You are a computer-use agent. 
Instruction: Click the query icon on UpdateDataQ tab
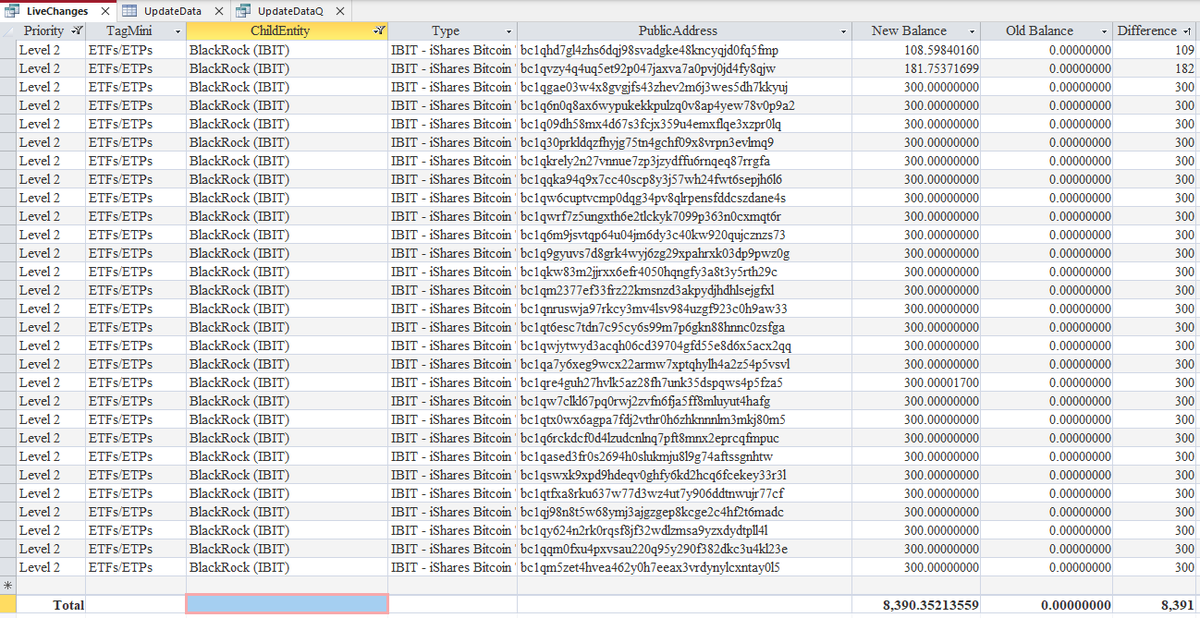point(244,11)
